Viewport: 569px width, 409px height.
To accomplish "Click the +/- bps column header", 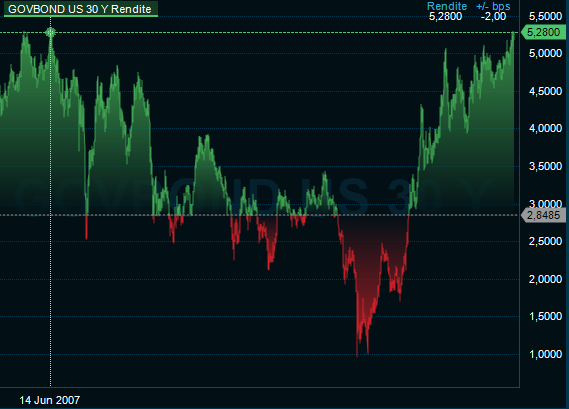I will 493,6.
